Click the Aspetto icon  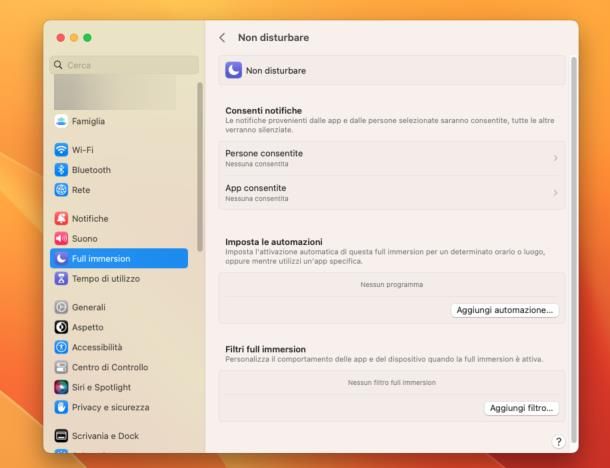click(61, 327)
